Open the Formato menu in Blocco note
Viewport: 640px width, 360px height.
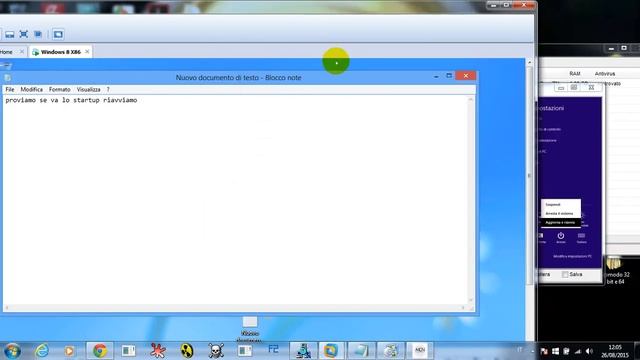tap(60, 89)
